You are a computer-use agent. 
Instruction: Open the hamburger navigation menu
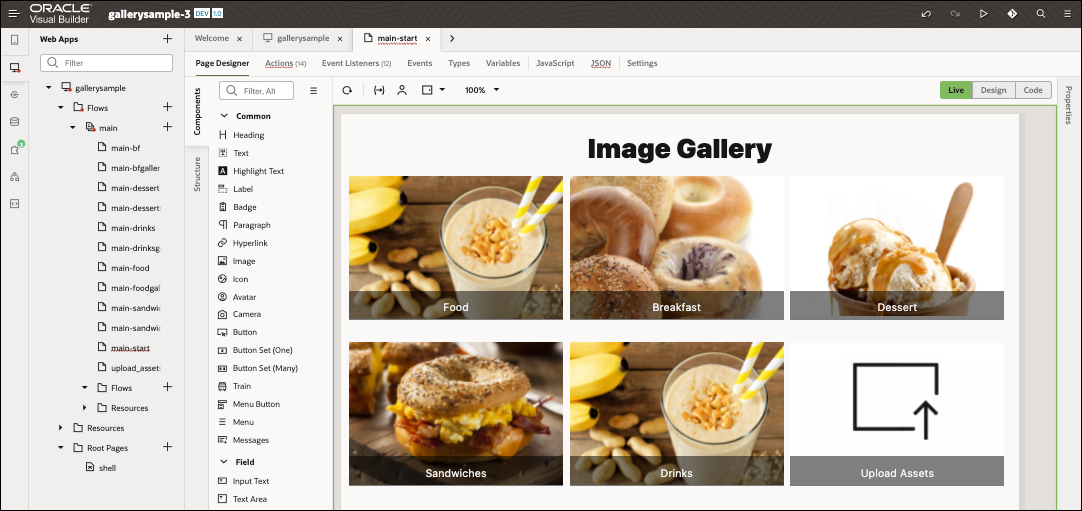tap(14, 14)
